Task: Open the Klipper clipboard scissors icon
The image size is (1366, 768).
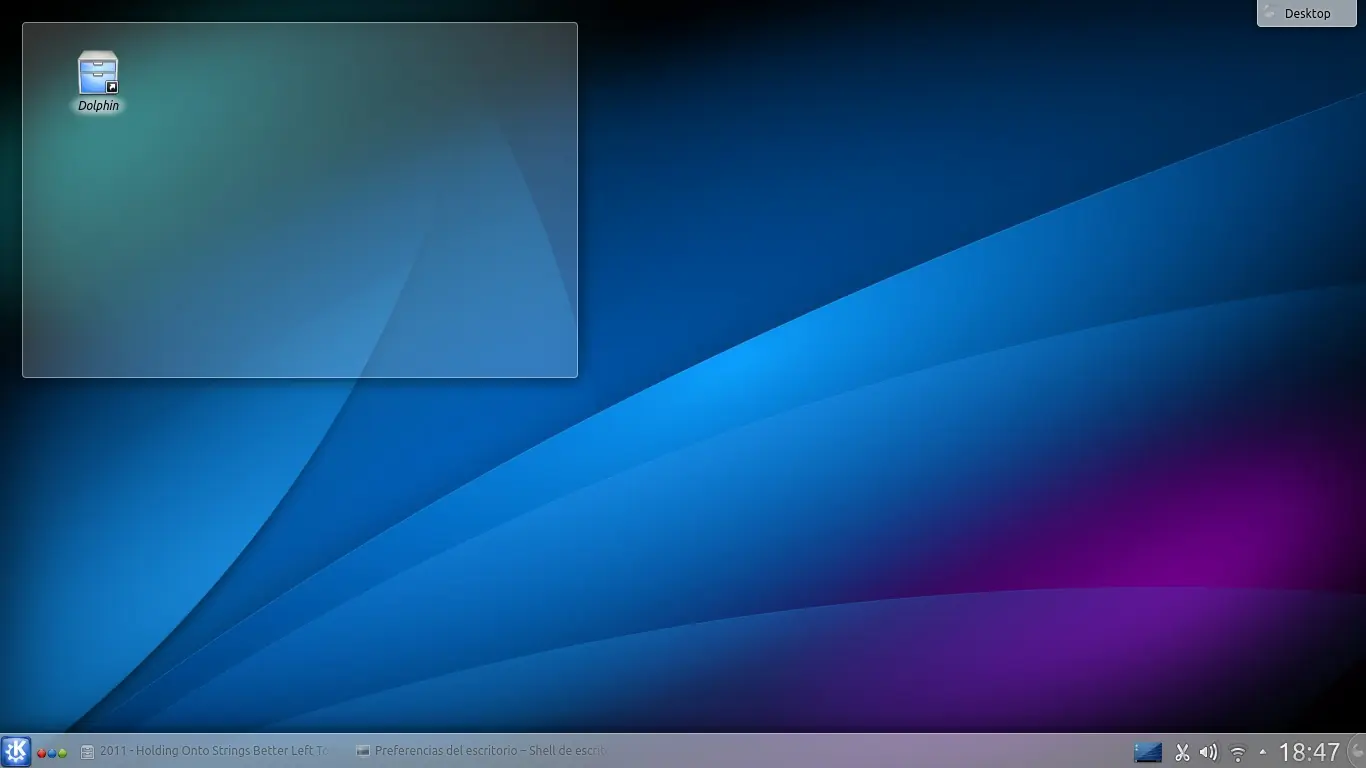Action: [x=1183, y=752]
